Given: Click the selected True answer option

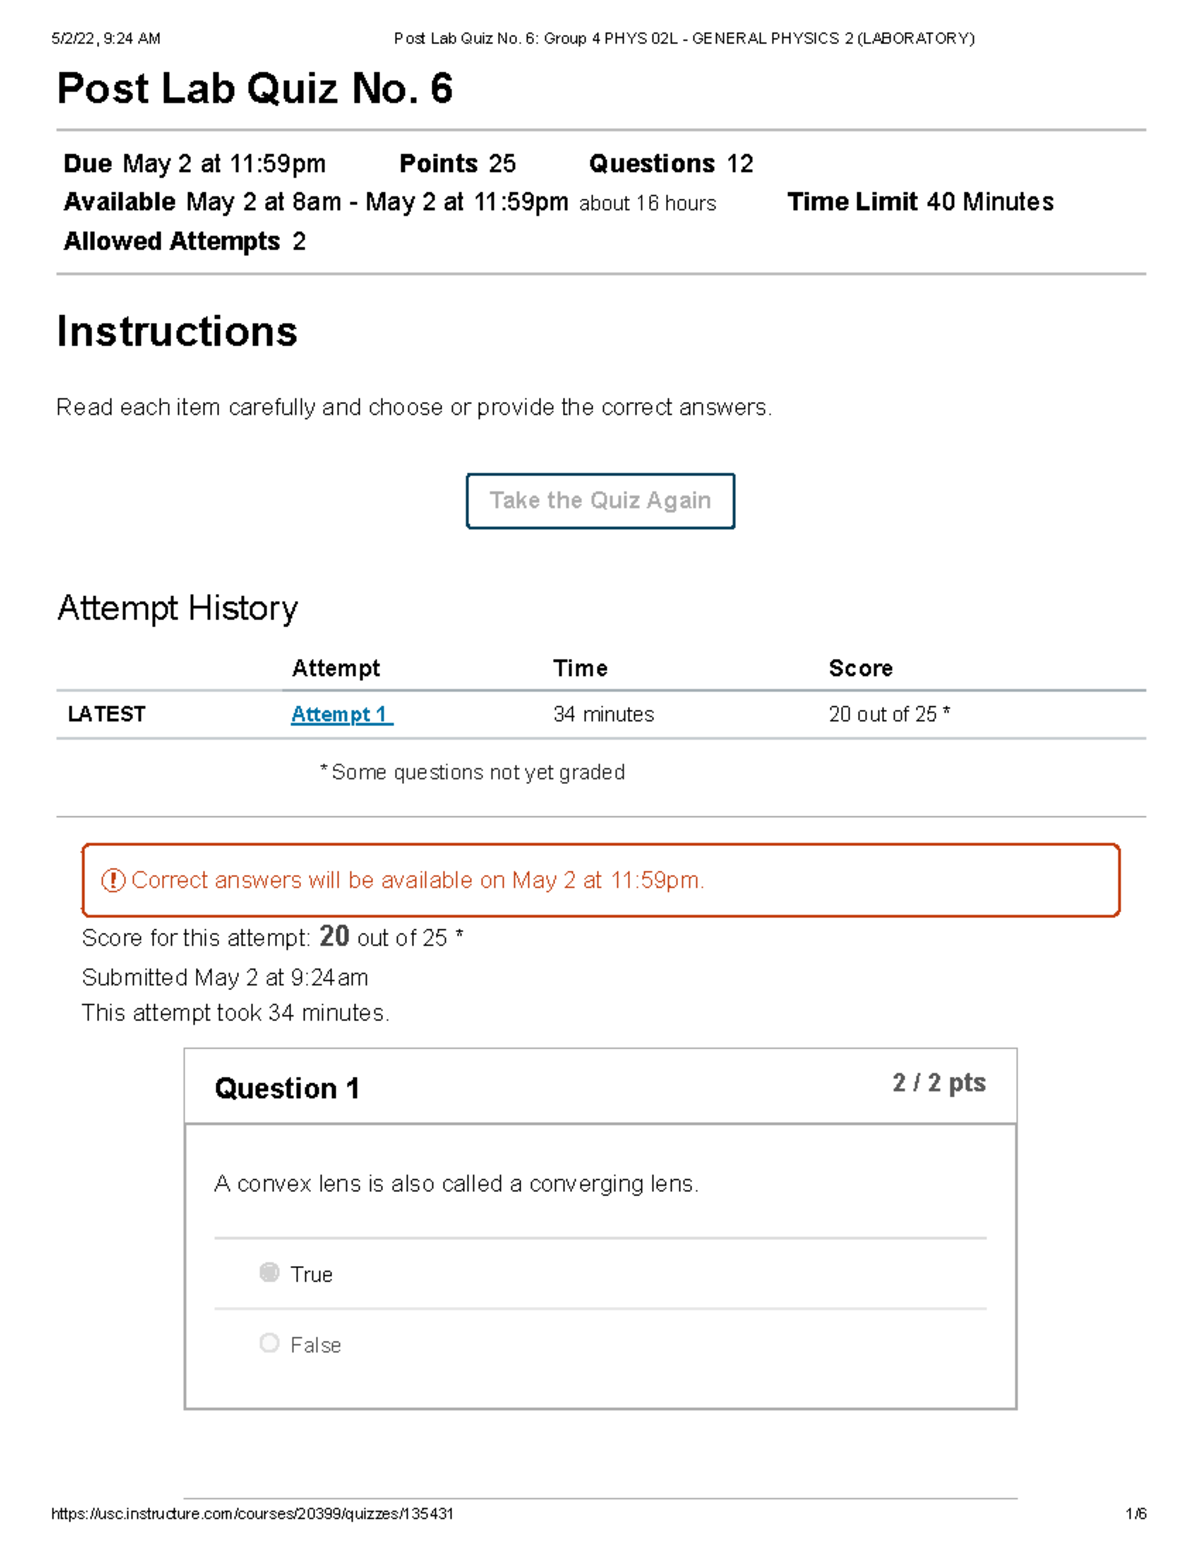Looking at the screenshot, I should [x=310, y=1273].
